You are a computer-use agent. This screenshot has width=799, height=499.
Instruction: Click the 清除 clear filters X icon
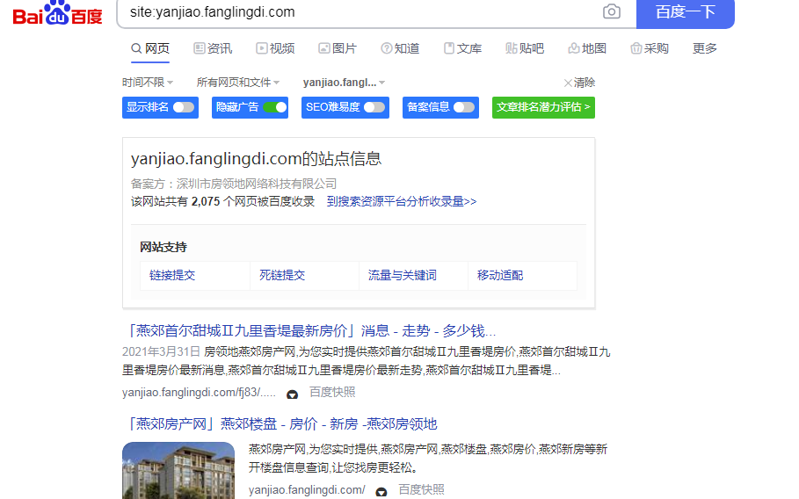pos(568,83)
